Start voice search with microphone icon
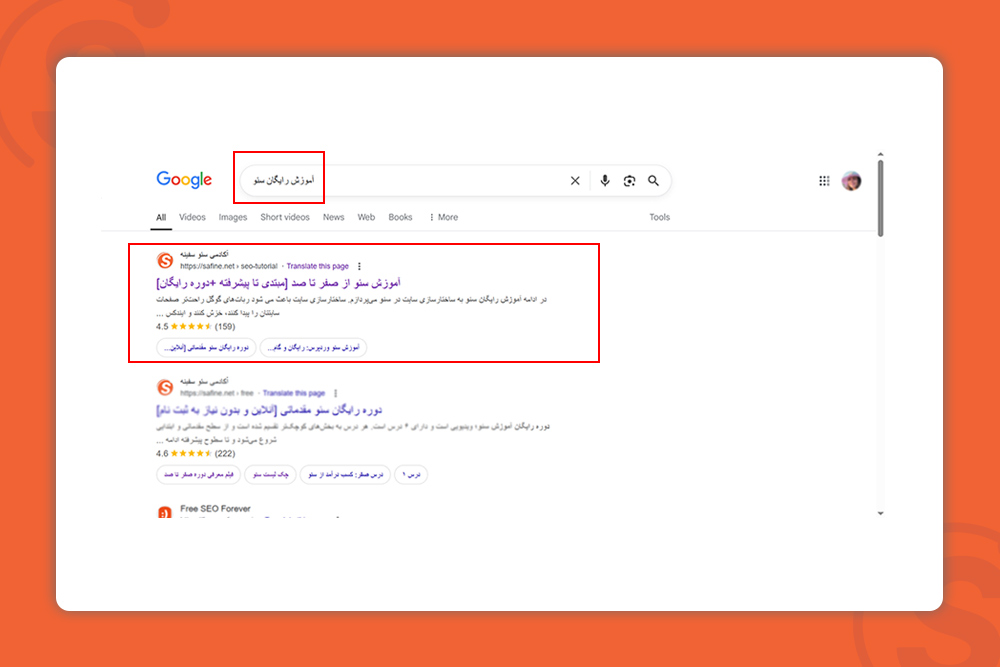This screenshot has width=1000, height=667. click(x=605, y=181)
